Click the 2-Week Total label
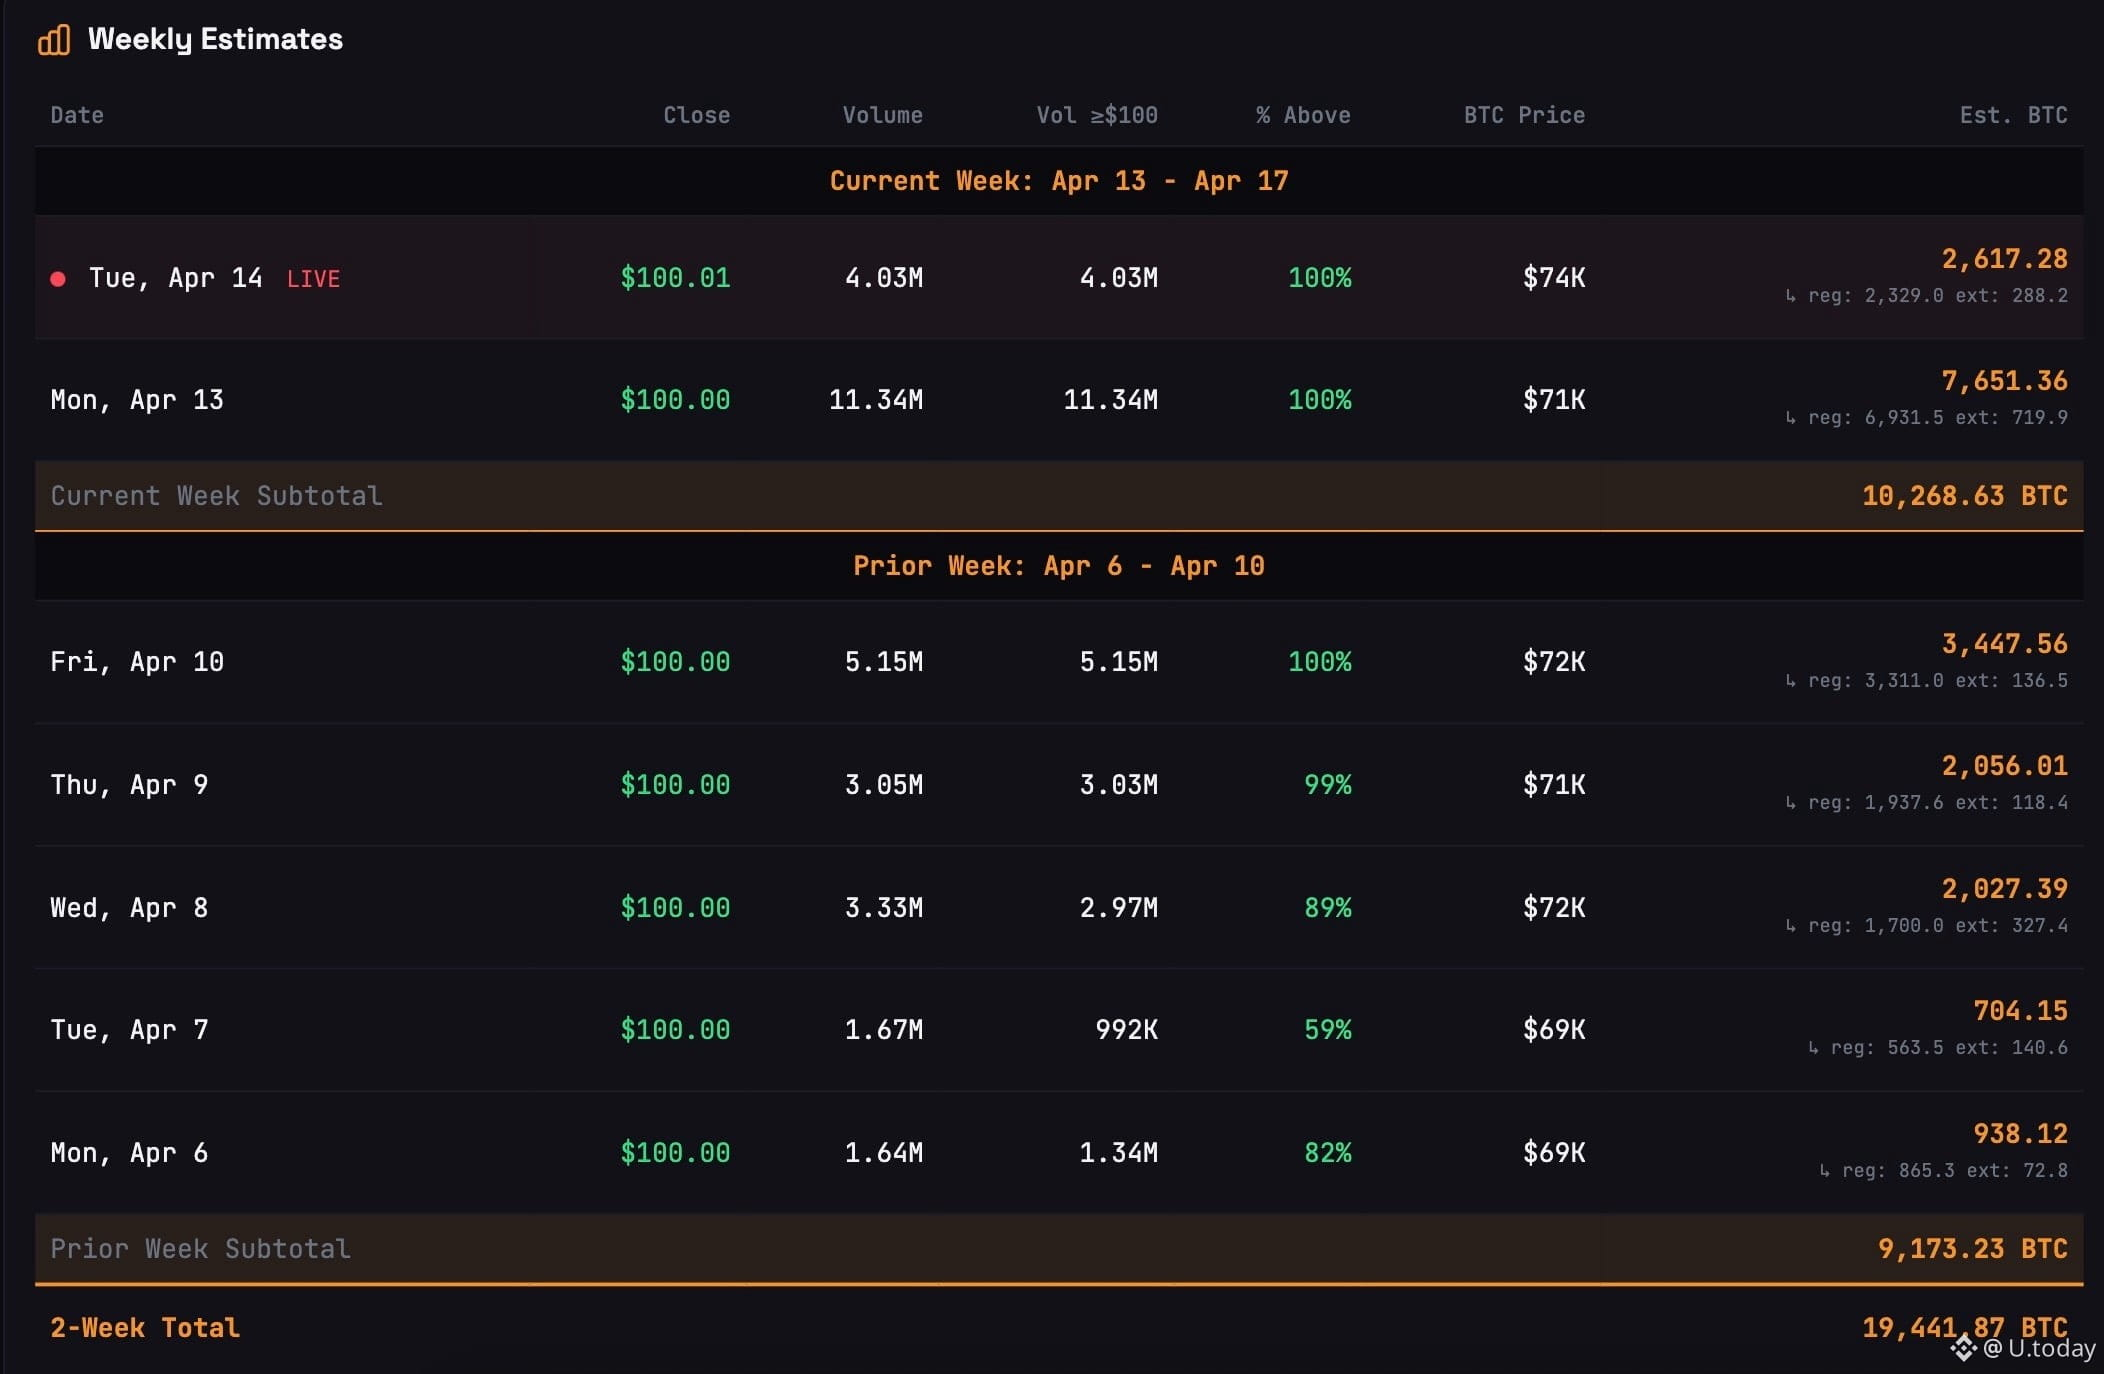2104x1374 pixels. pyautogui.click(x=143, y=1327)
